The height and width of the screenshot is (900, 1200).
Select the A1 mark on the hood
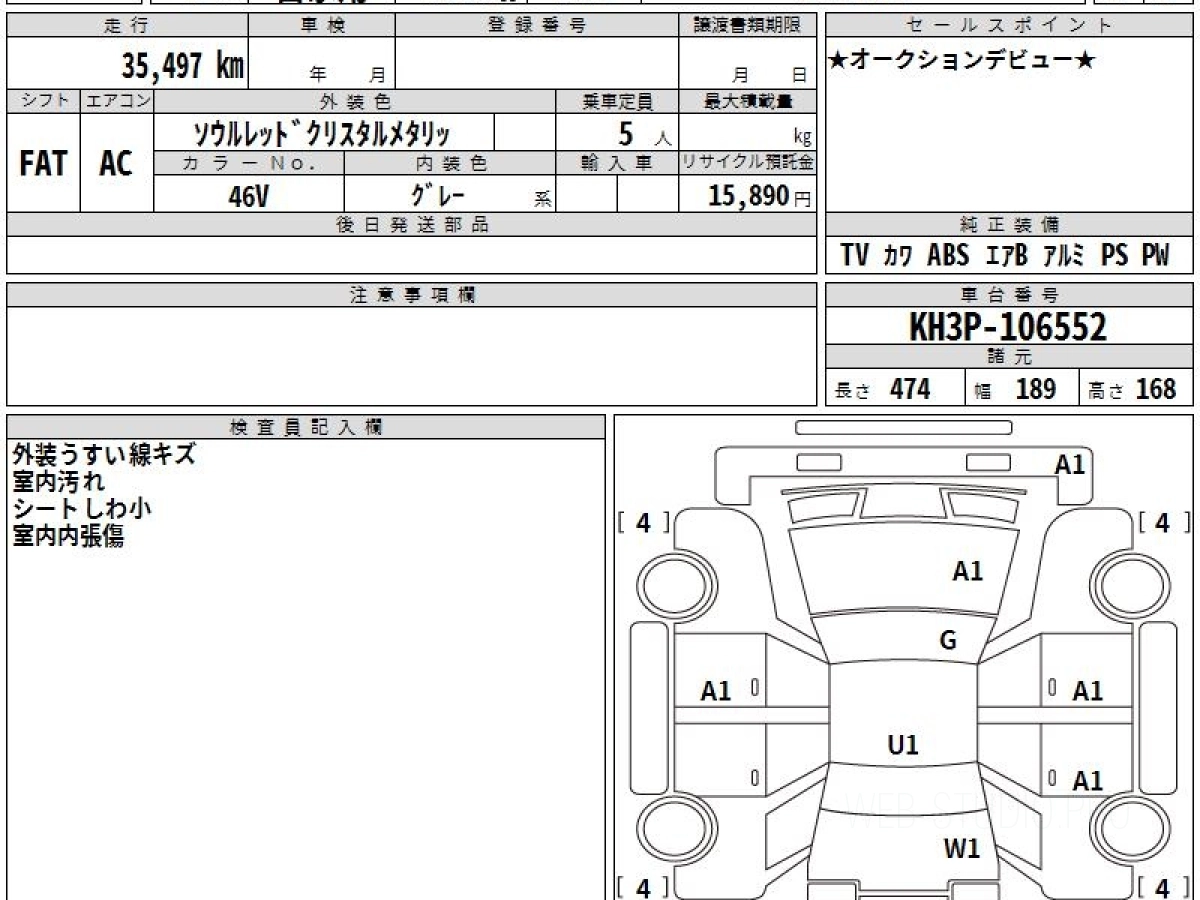coord(968,571)
